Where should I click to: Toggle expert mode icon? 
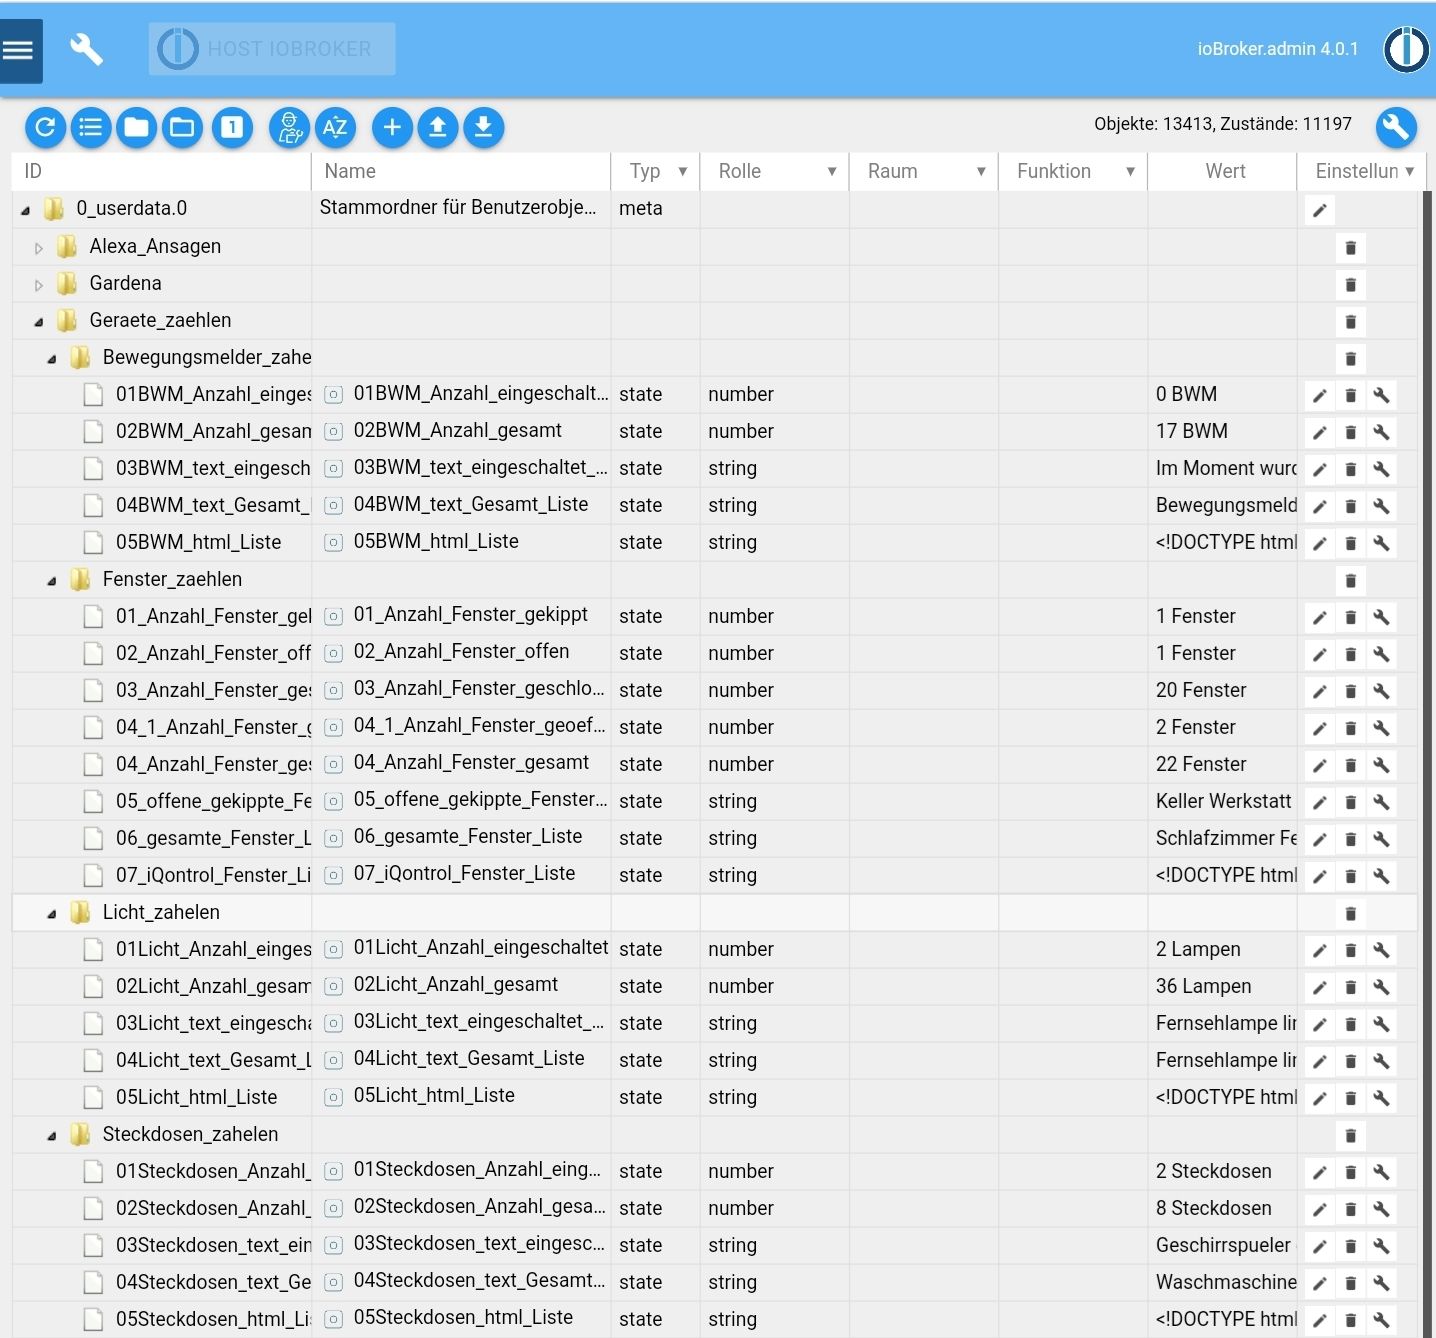(290, 127)
